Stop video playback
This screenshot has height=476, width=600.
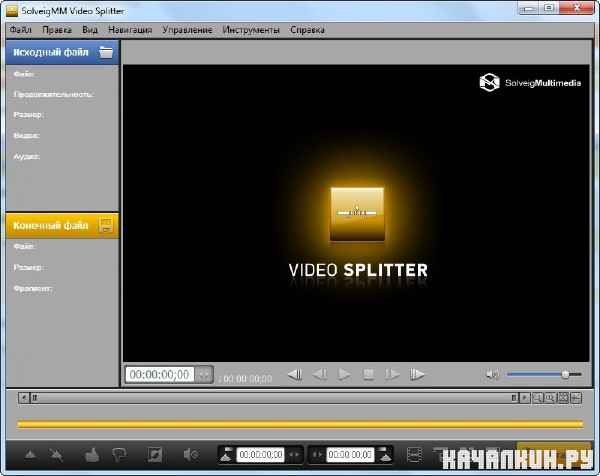point(368,374)
